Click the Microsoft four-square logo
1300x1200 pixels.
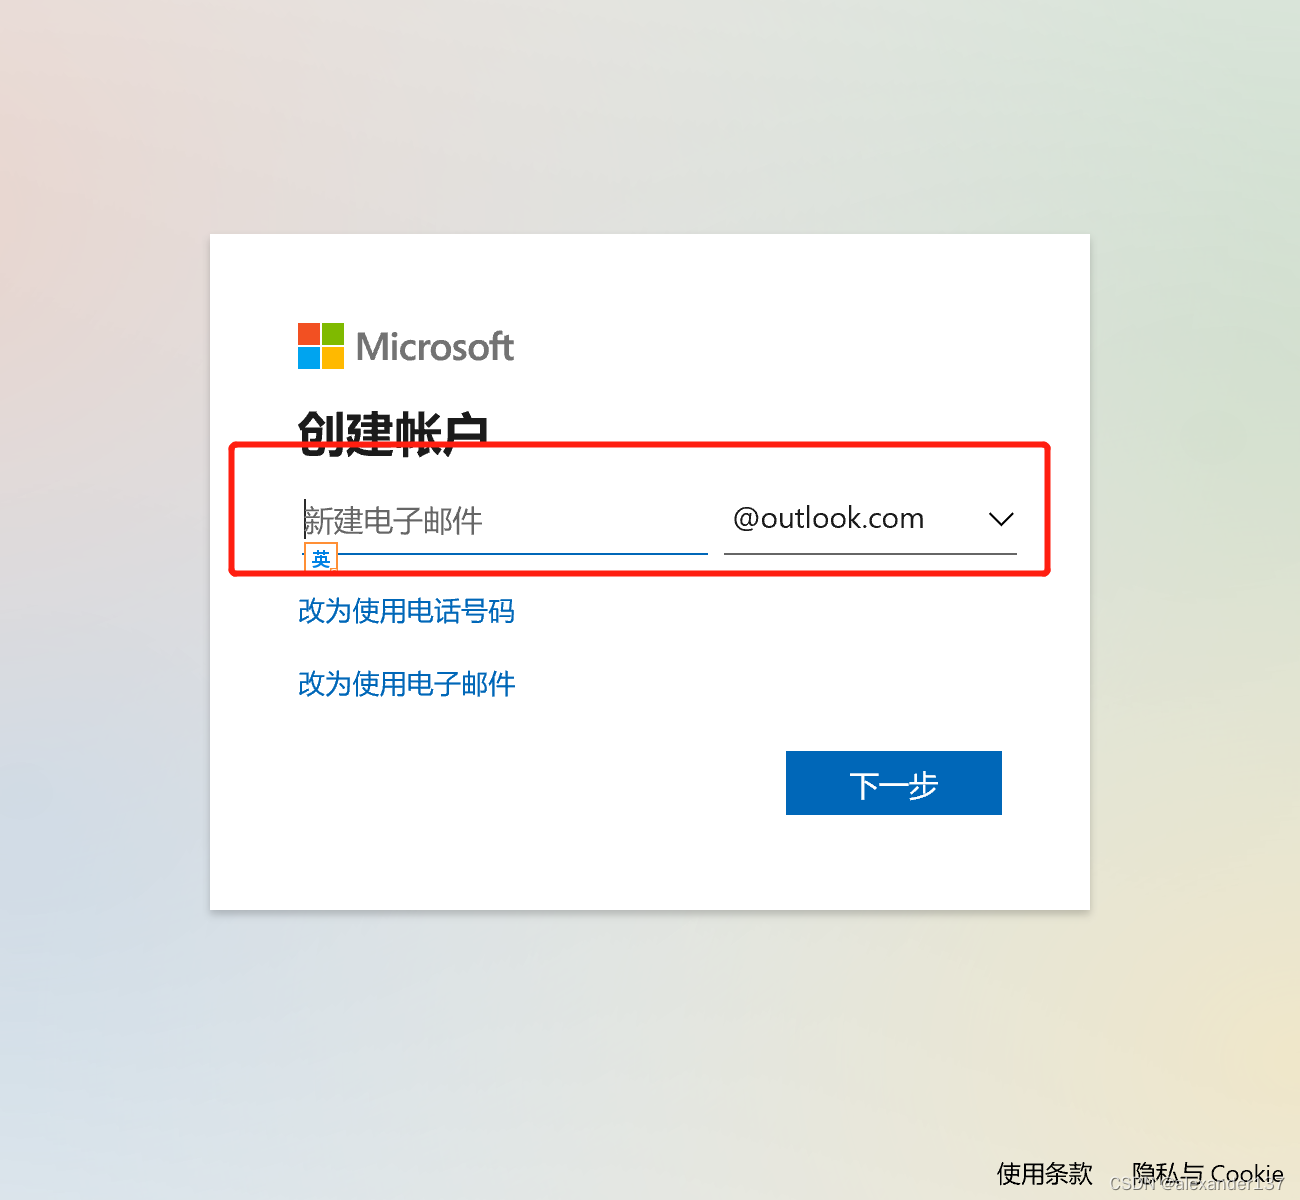pyautogui.click(x=321, y=346)
